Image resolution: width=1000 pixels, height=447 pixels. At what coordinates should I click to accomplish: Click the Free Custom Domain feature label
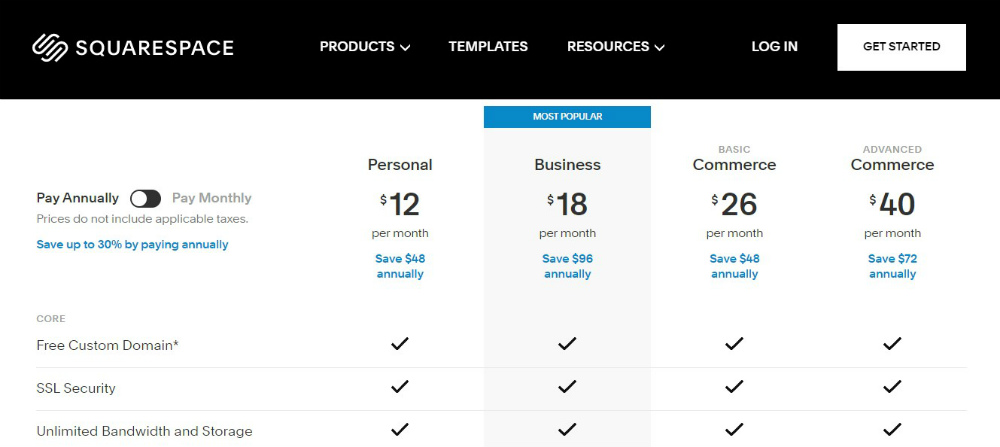(107, 345)
